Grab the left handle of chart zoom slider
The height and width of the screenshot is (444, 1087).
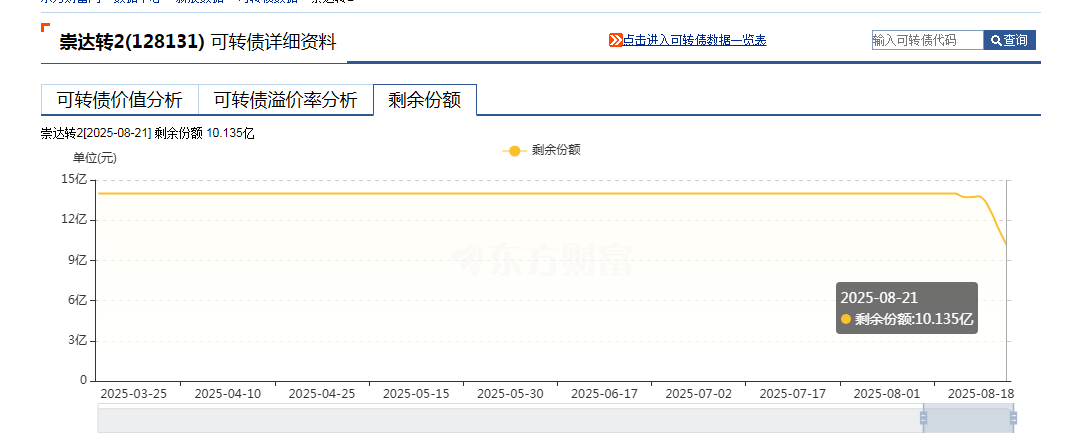[x=923, y=418]
